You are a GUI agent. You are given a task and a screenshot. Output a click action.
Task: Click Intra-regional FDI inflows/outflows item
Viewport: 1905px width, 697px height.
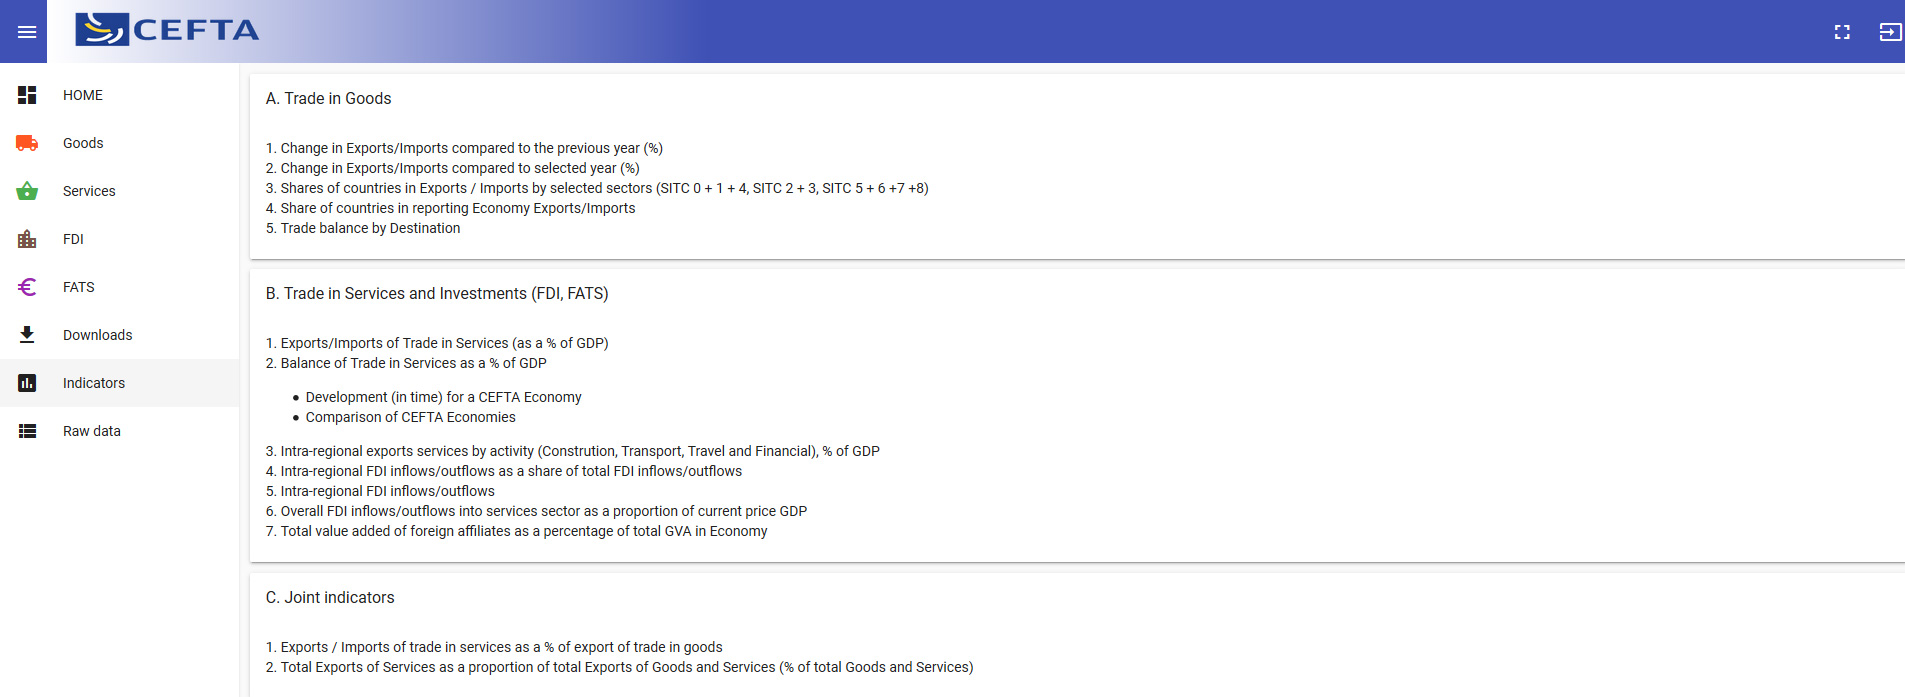(x=387, y=491)
